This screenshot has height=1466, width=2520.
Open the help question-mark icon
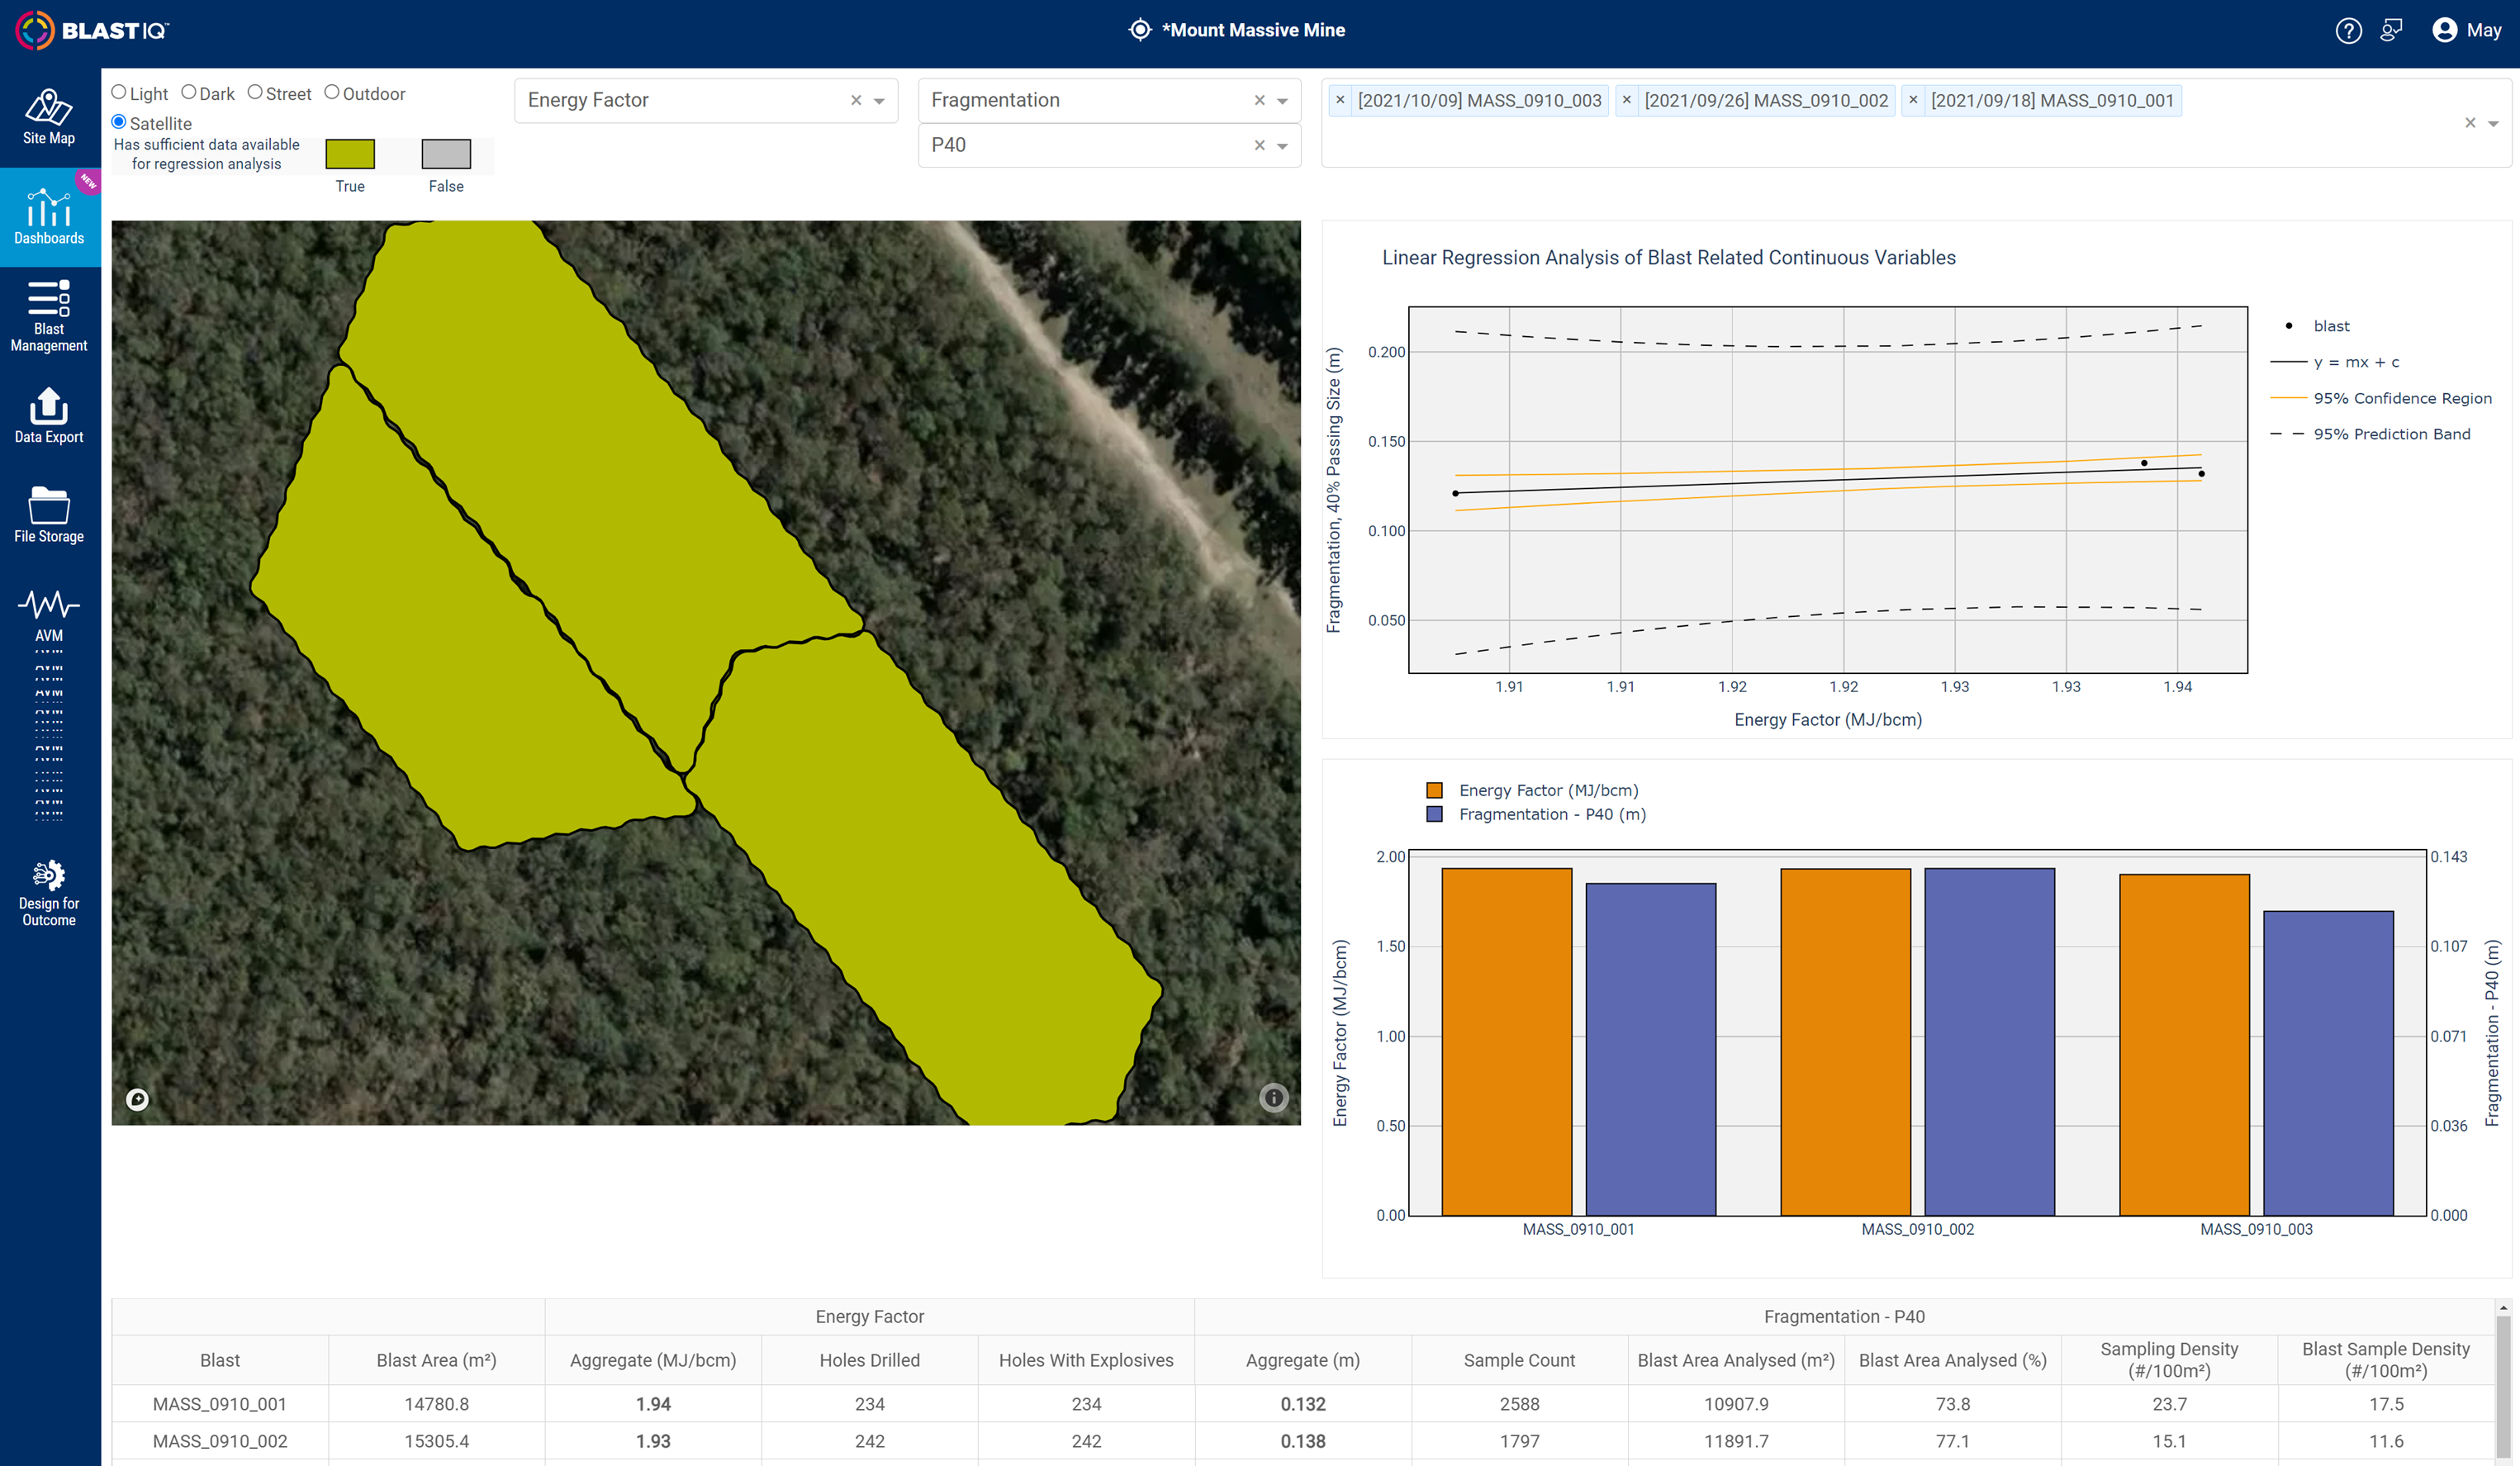click(2349, 30)
